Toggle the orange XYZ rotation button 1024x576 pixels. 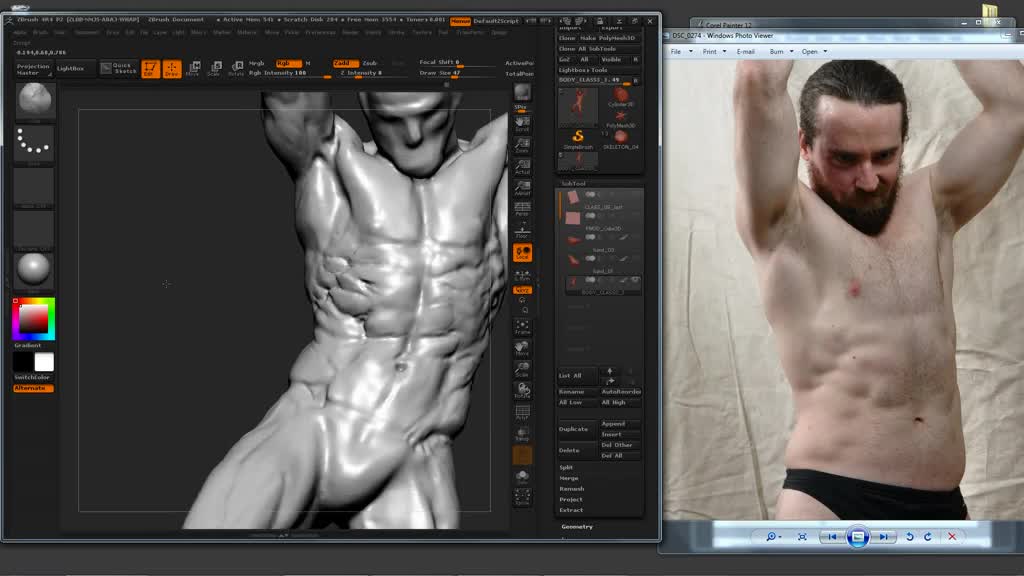(x=522, y=290)
